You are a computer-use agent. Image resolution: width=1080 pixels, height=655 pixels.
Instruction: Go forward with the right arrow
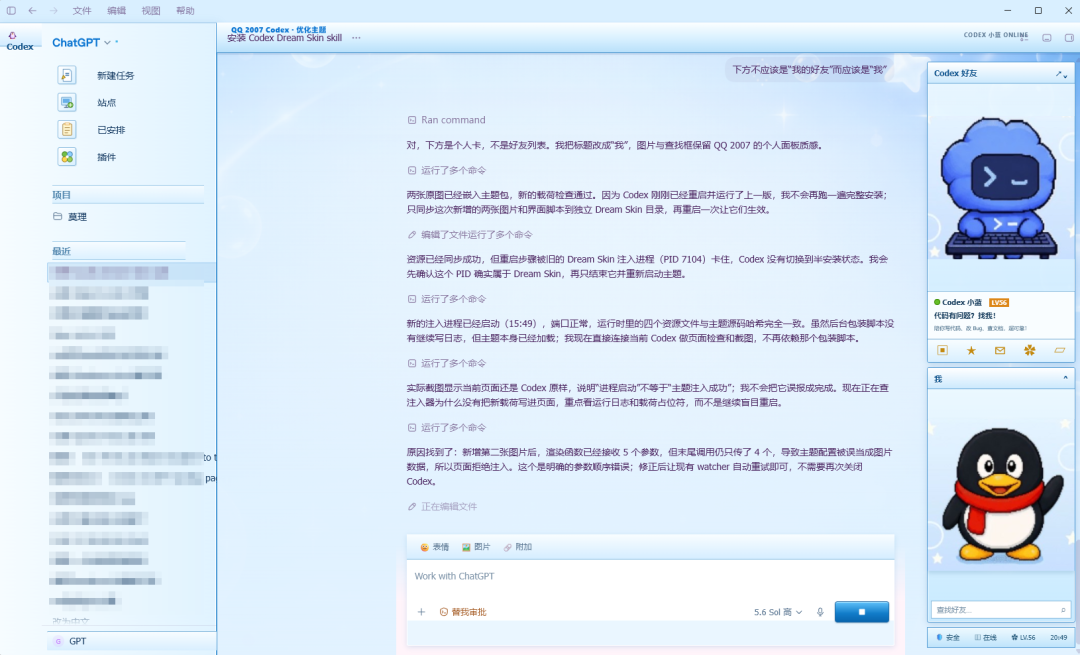point(54,10)
